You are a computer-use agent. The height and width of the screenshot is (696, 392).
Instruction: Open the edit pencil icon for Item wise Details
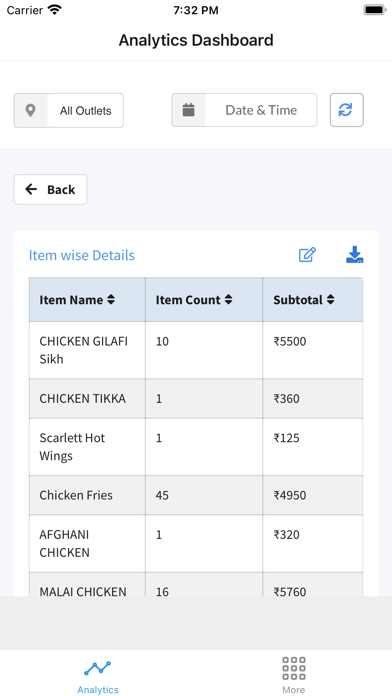(307, 255)
